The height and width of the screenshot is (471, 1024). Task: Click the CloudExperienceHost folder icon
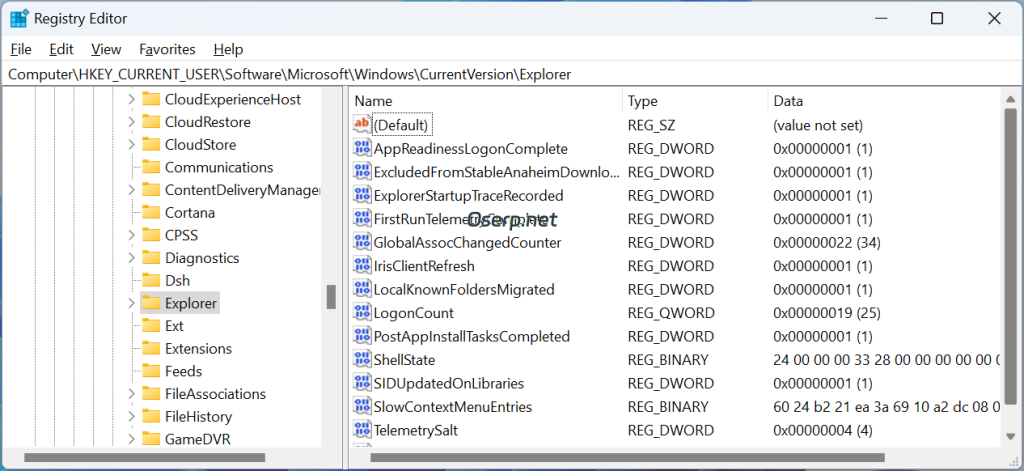pos(151,99)
